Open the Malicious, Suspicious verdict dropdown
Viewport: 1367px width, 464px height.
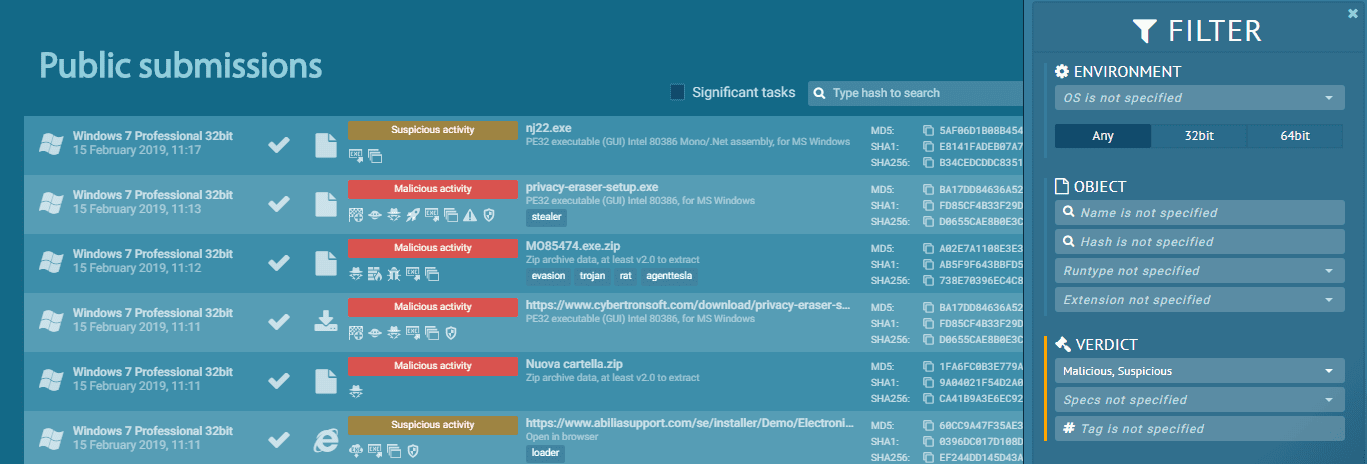coord(1199,371)
